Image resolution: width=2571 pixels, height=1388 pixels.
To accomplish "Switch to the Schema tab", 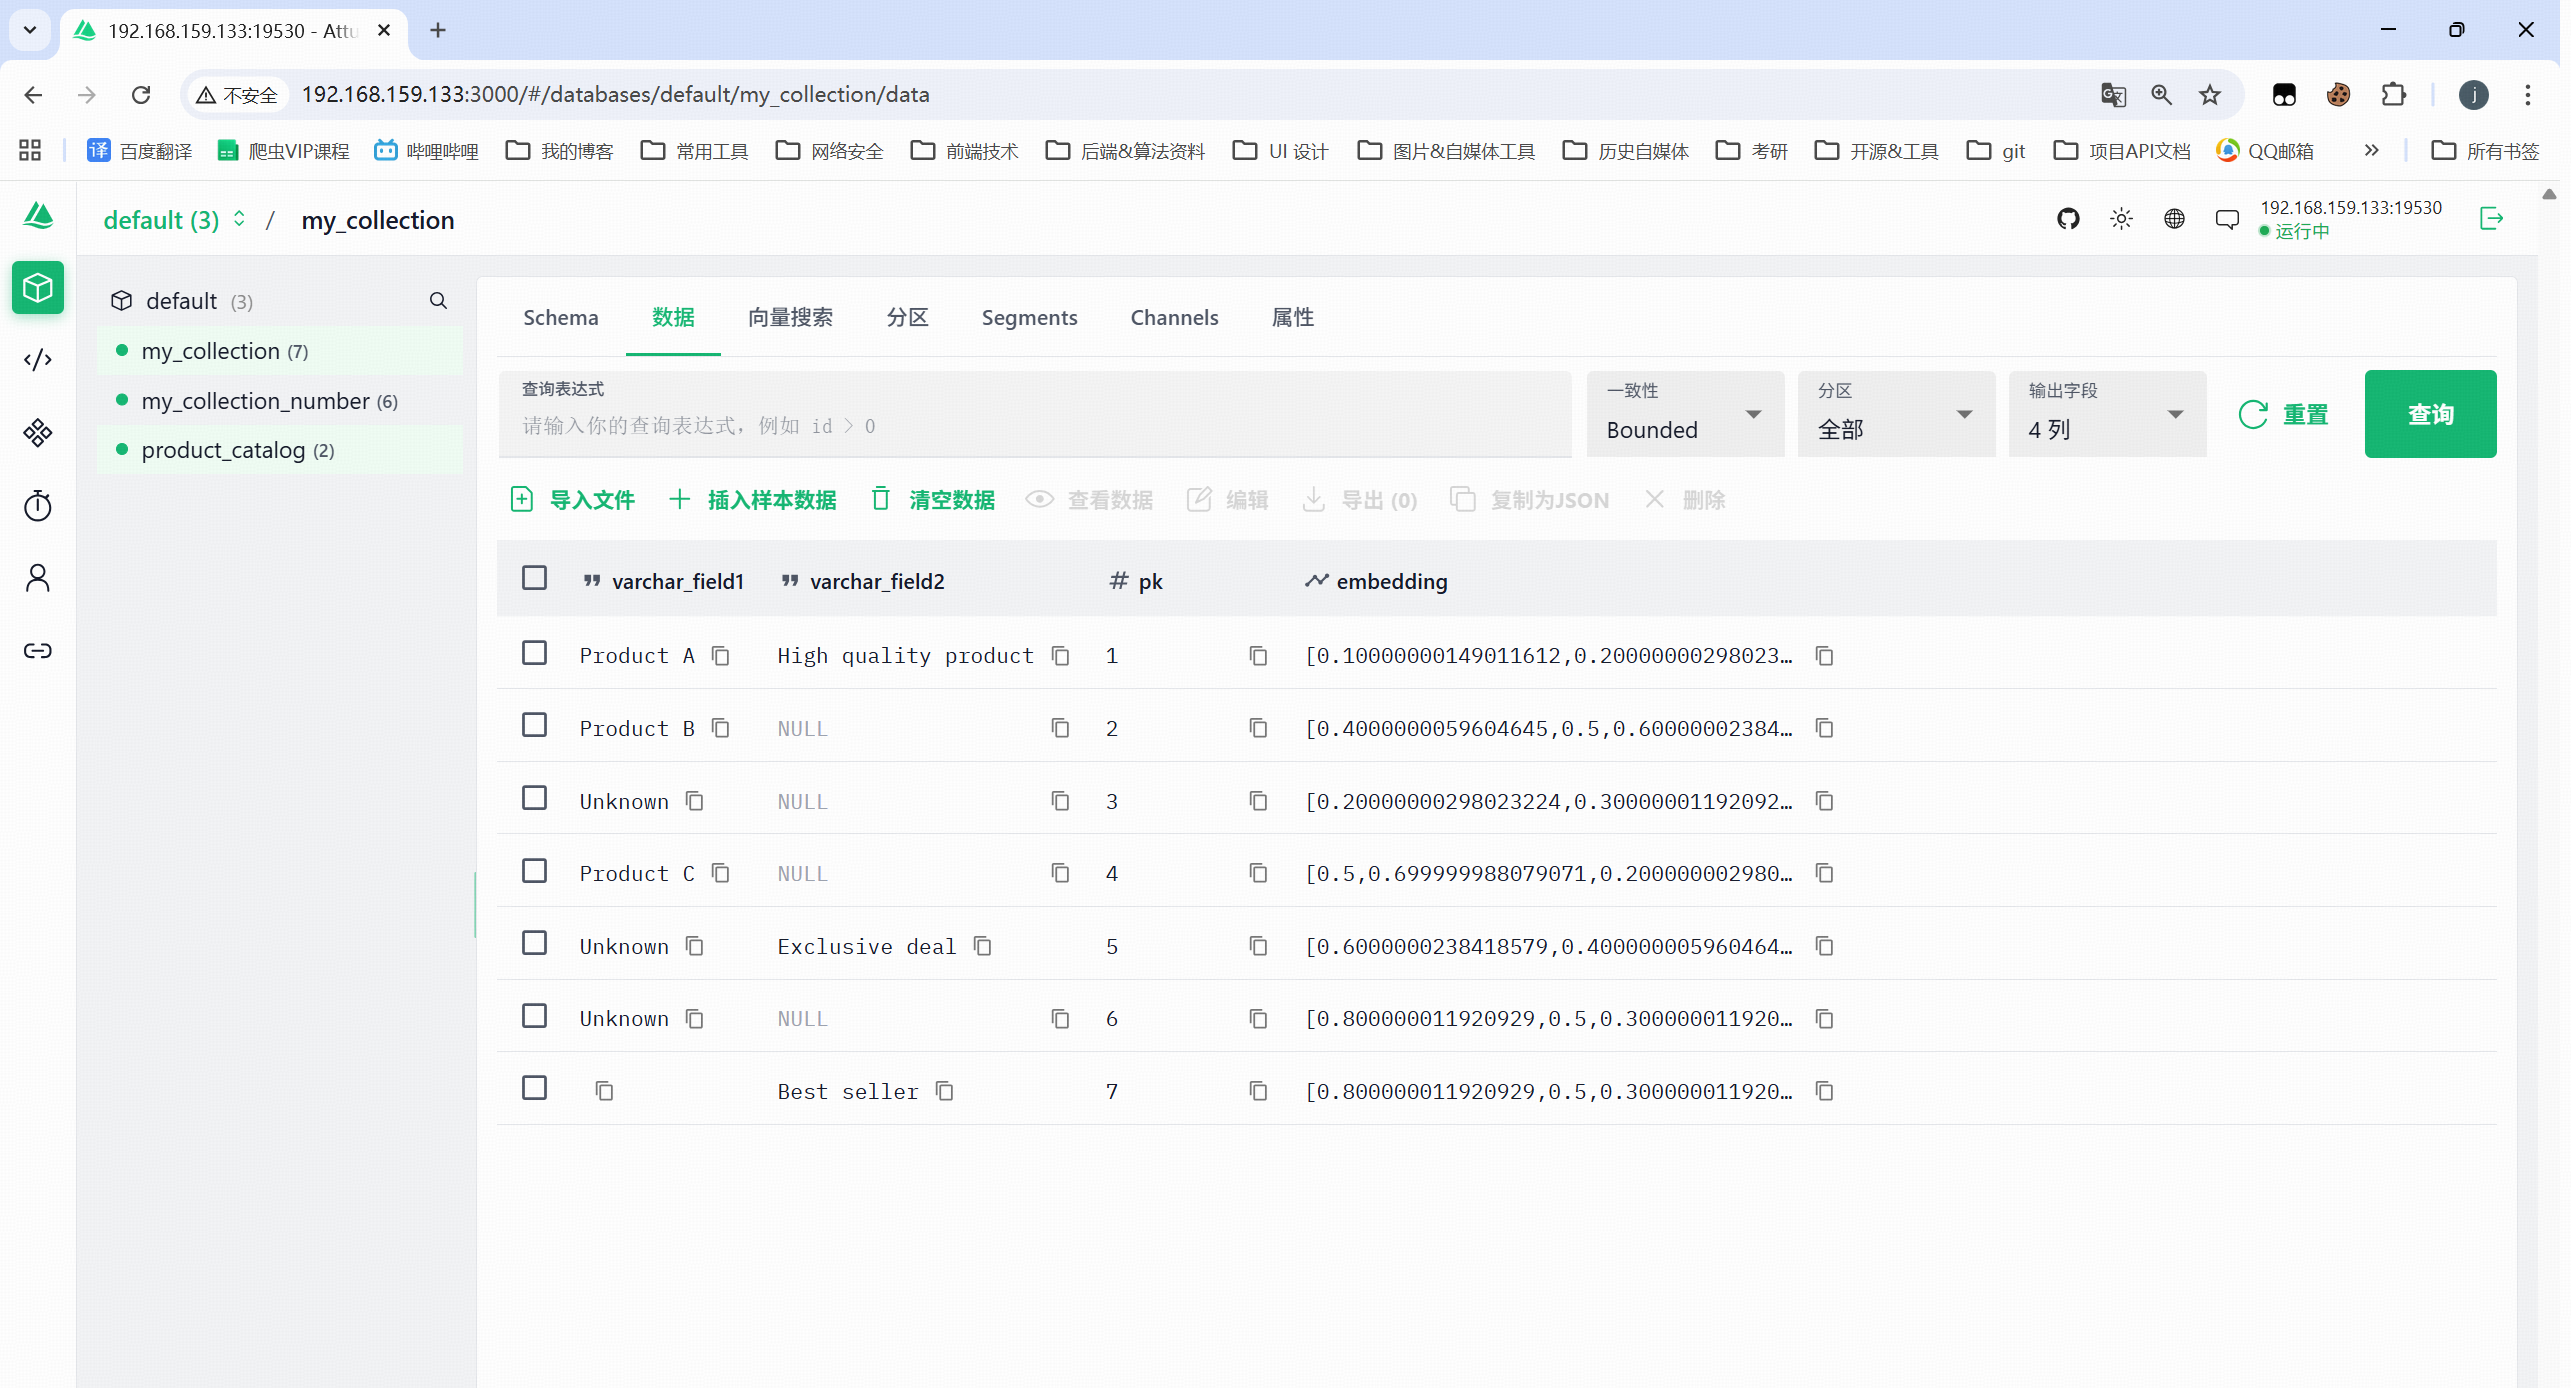I will [560, 318].
